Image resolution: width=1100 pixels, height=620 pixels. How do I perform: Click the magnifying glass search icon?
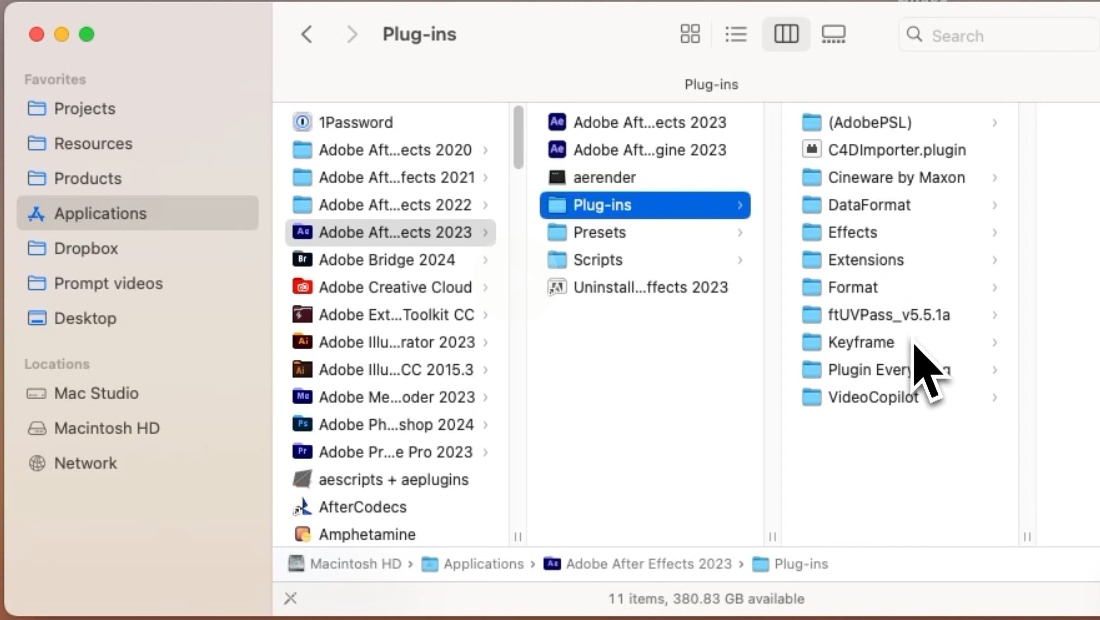tap(914, 35)
